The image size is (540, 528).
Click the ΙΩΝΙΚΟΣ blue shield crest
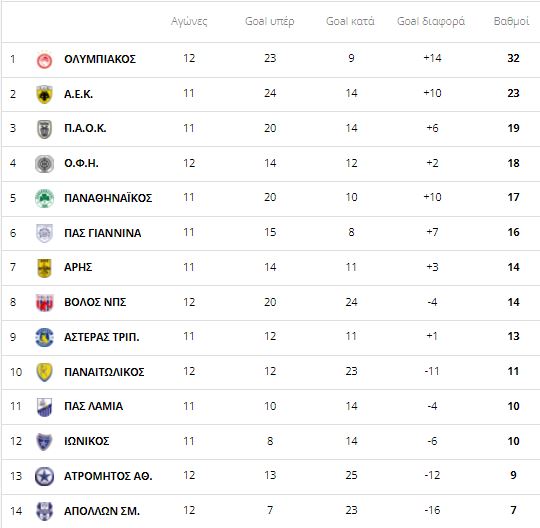tap(44, 442)
